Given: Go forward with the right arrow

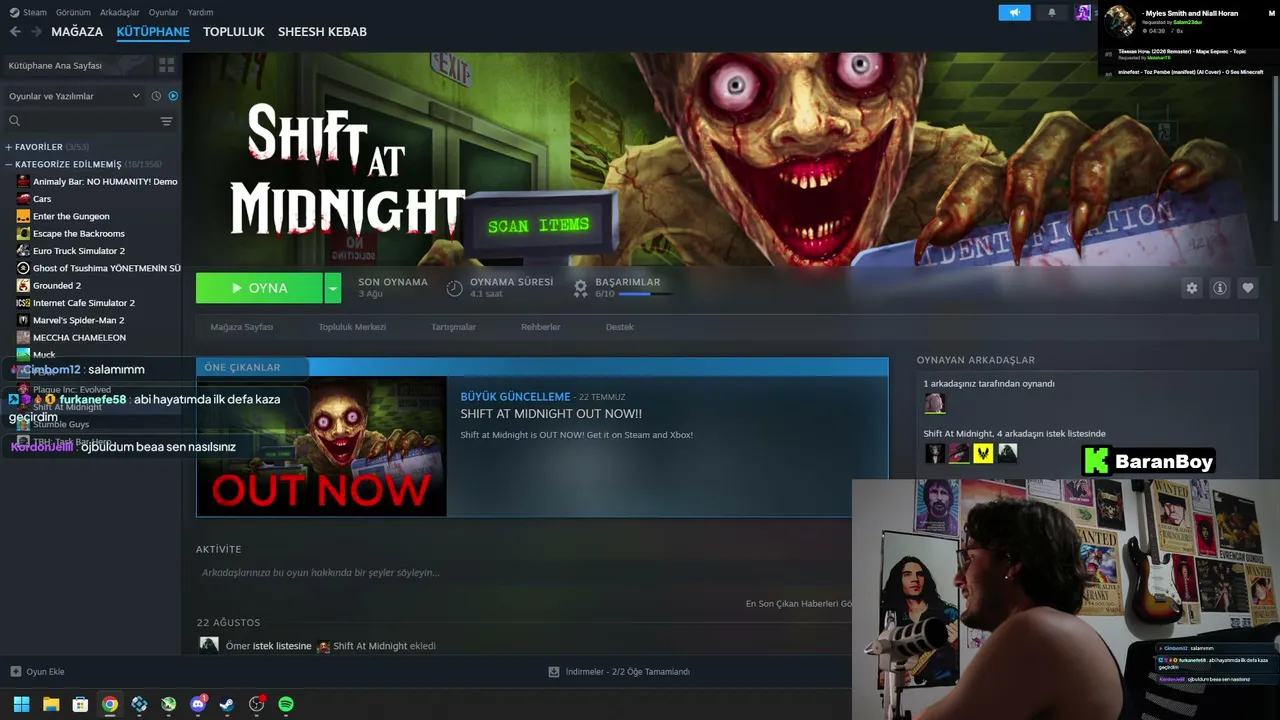Looking at the screenshot, I should [x=36, y=32].
